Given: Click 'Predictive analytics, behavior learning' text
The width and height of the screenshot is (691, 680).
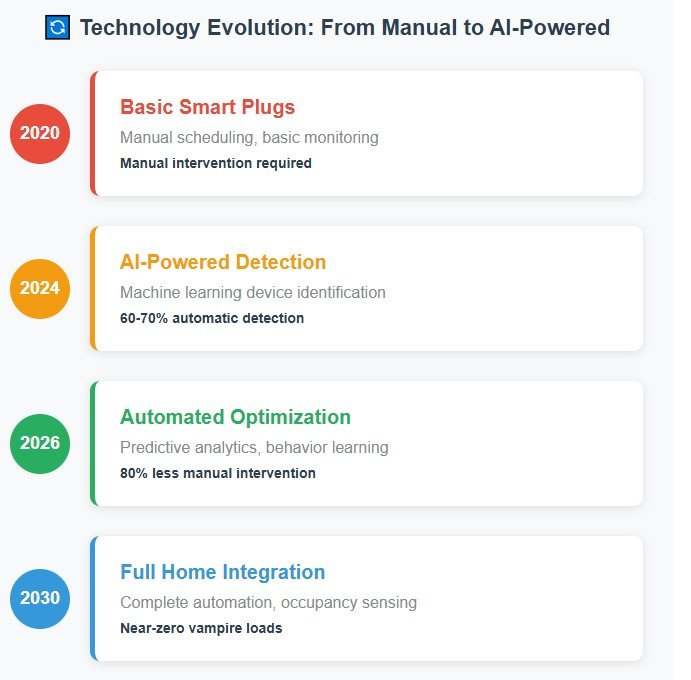Looking at the screenshot, I should pos(254,447).
